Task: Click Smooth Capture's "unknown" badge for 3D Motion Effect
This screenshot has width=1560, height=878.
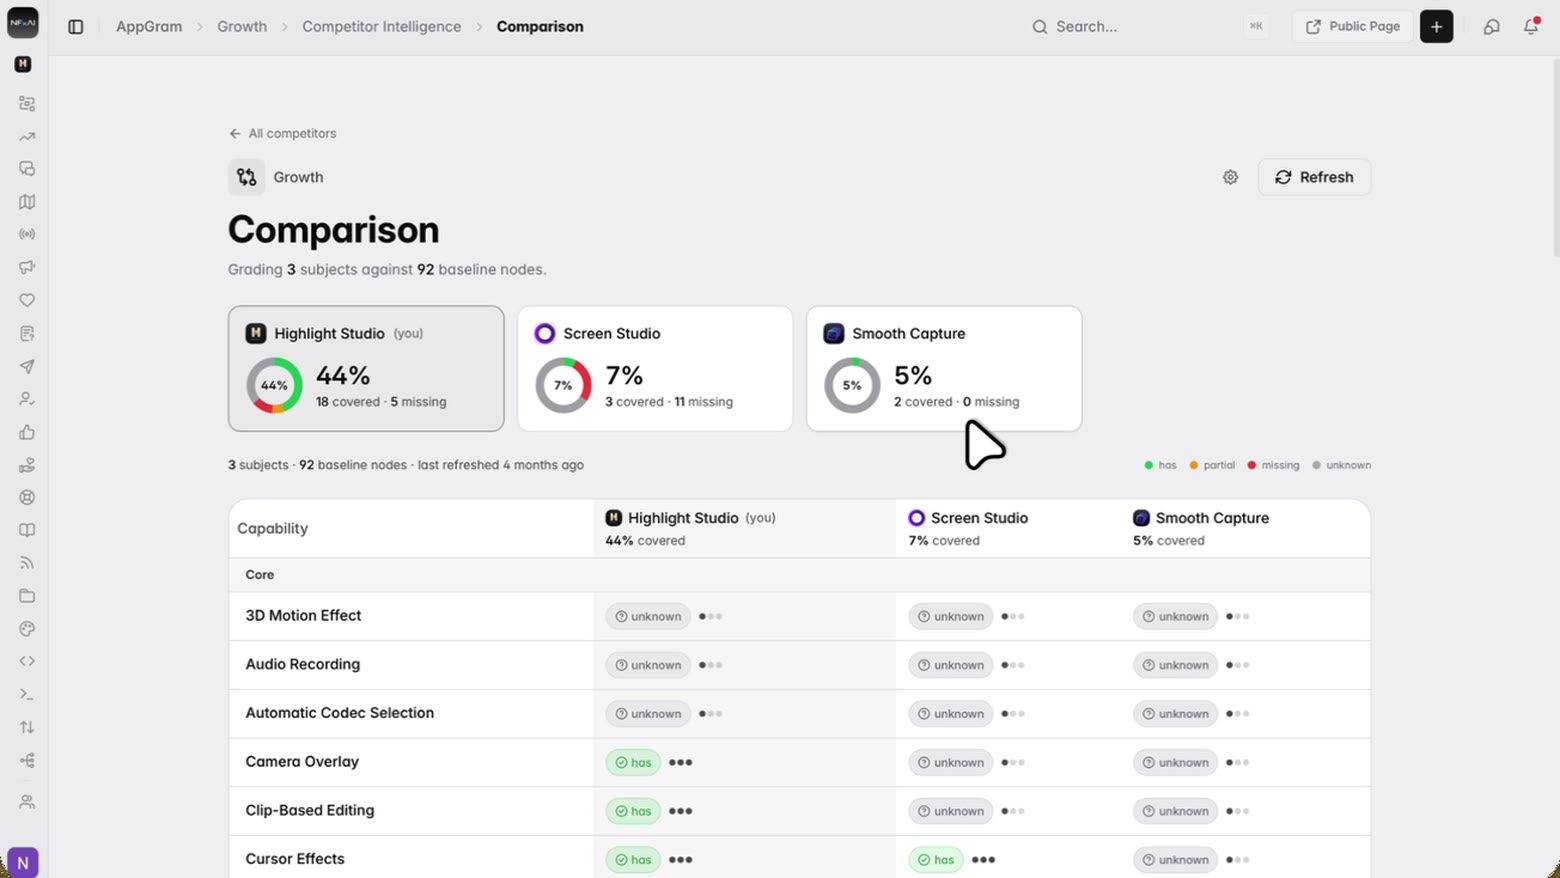Action: pos(1176,616)
